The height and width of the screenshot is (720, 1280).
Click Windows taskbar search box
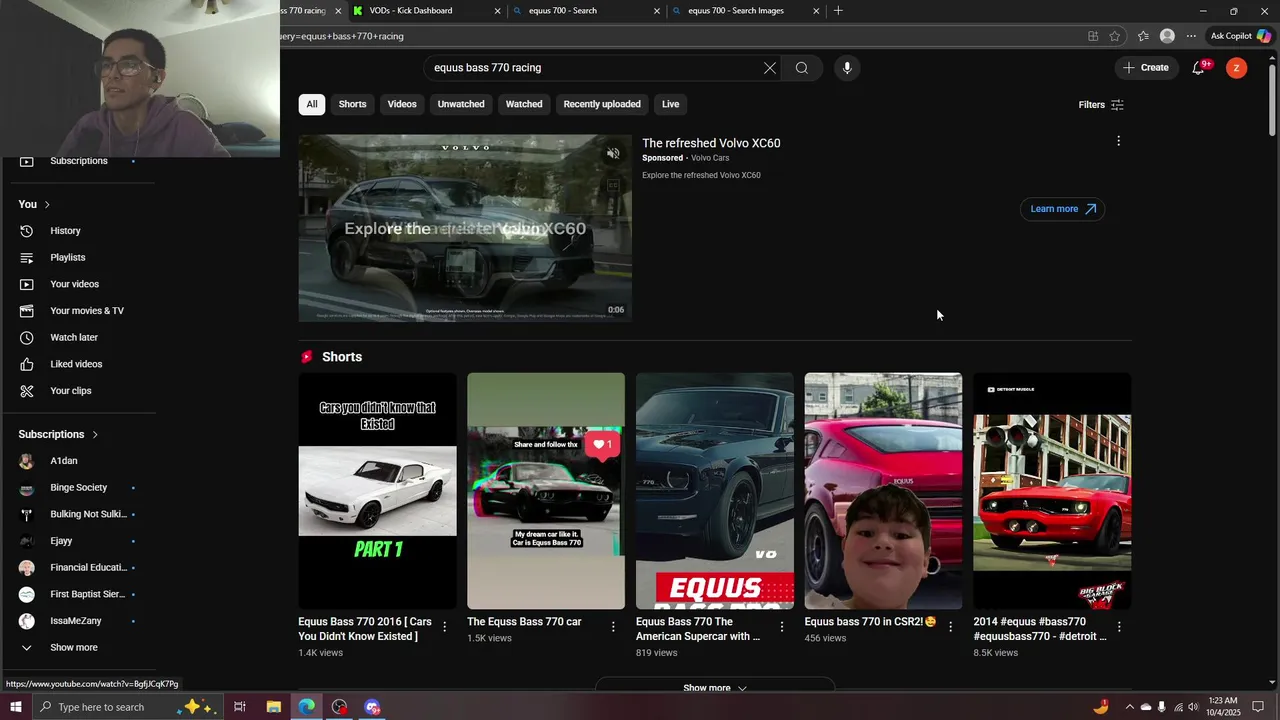130,707
